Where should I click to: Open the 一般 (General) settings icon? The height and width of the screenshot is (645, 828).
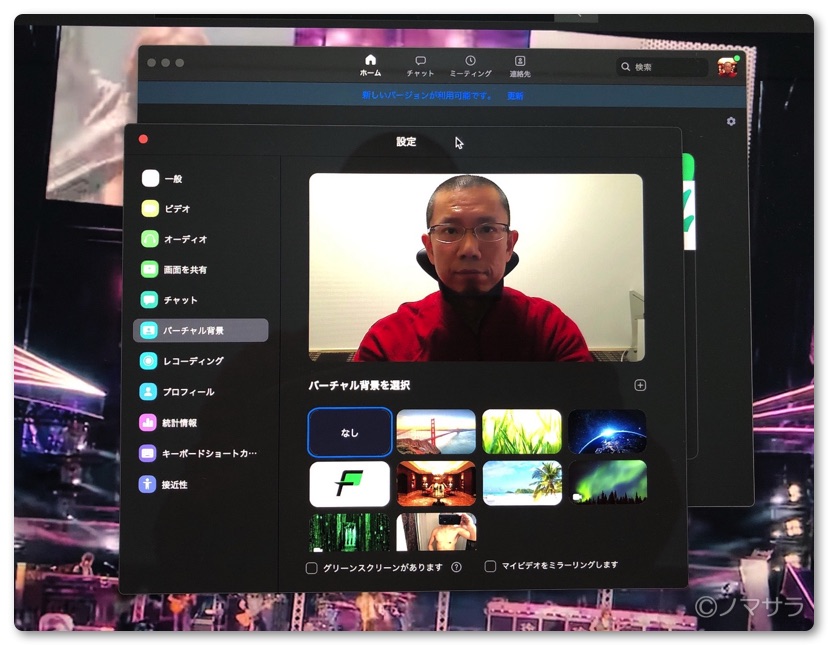click(150, 179)
